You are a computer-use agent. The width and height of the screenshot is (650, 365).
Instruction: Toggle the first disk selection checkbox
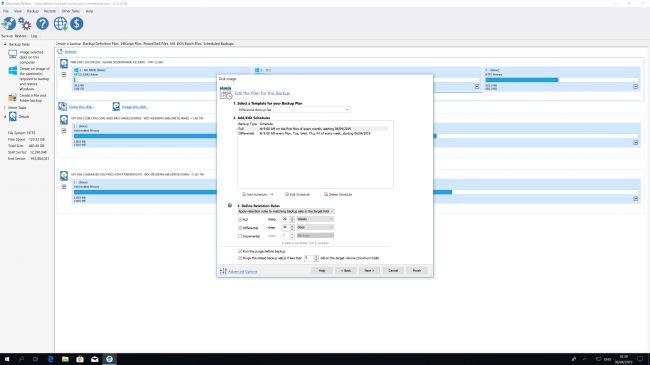64,75
